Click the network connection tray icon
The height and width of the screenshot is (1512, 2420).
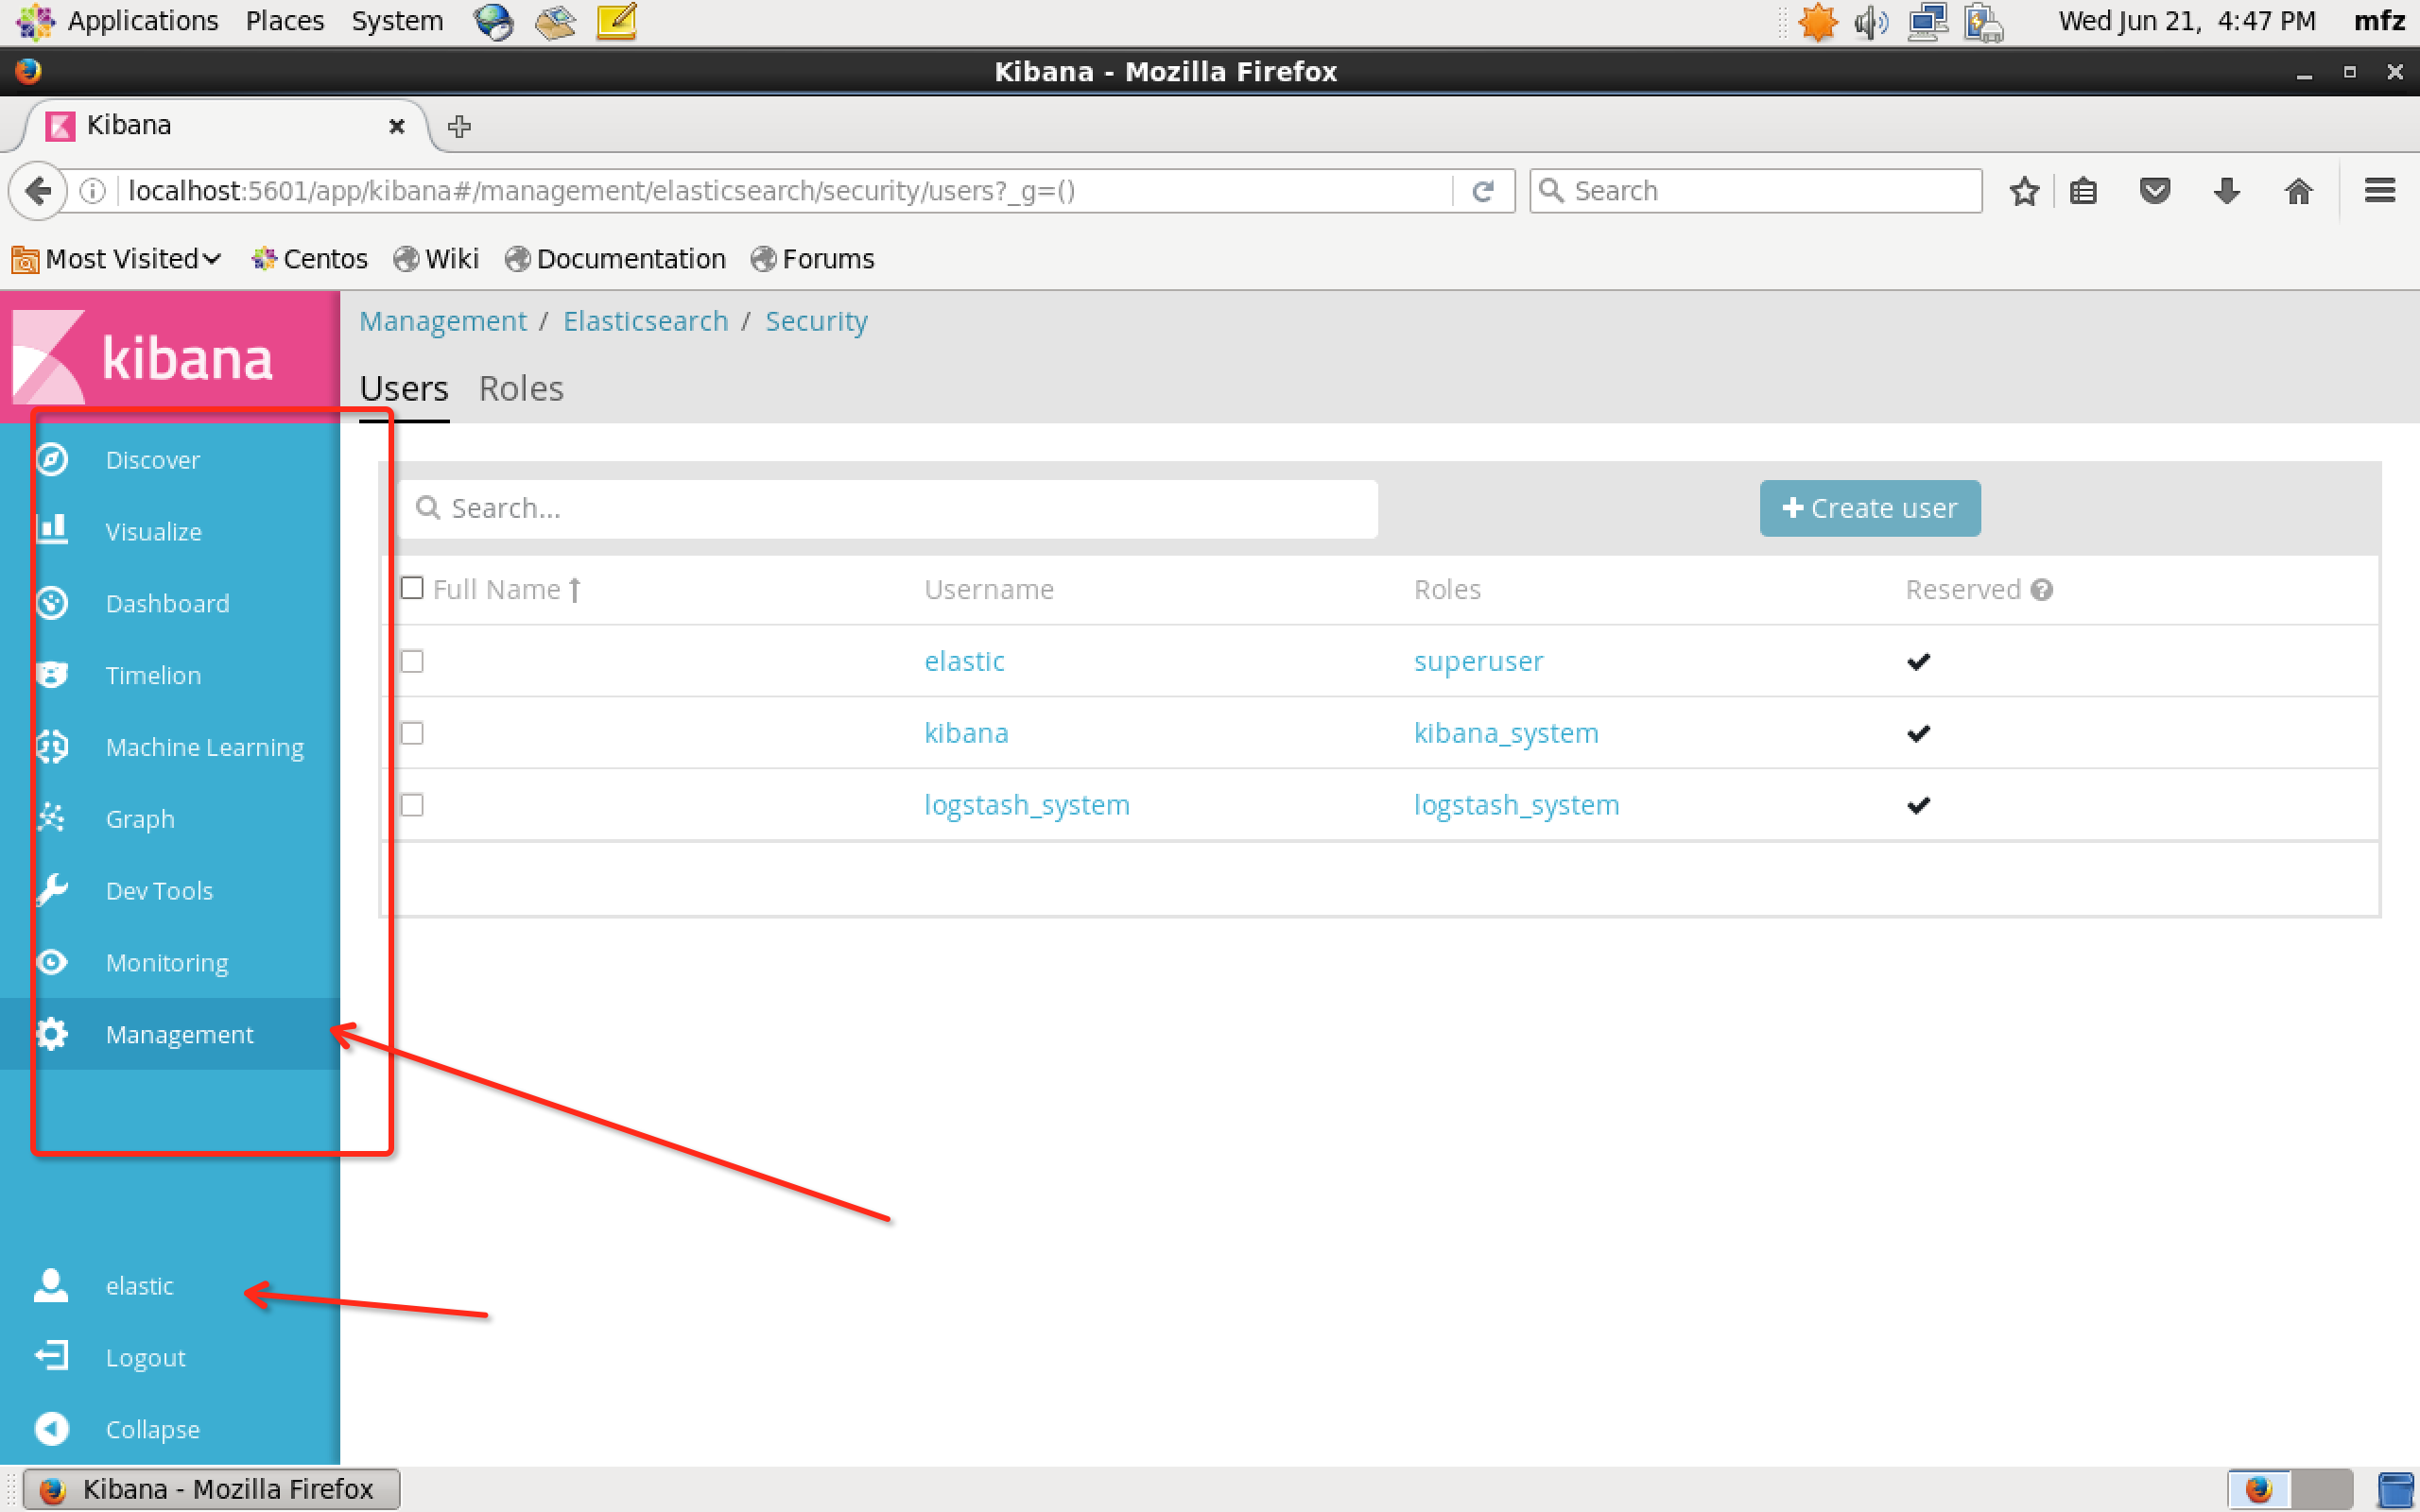click(x=1927, y=21)
